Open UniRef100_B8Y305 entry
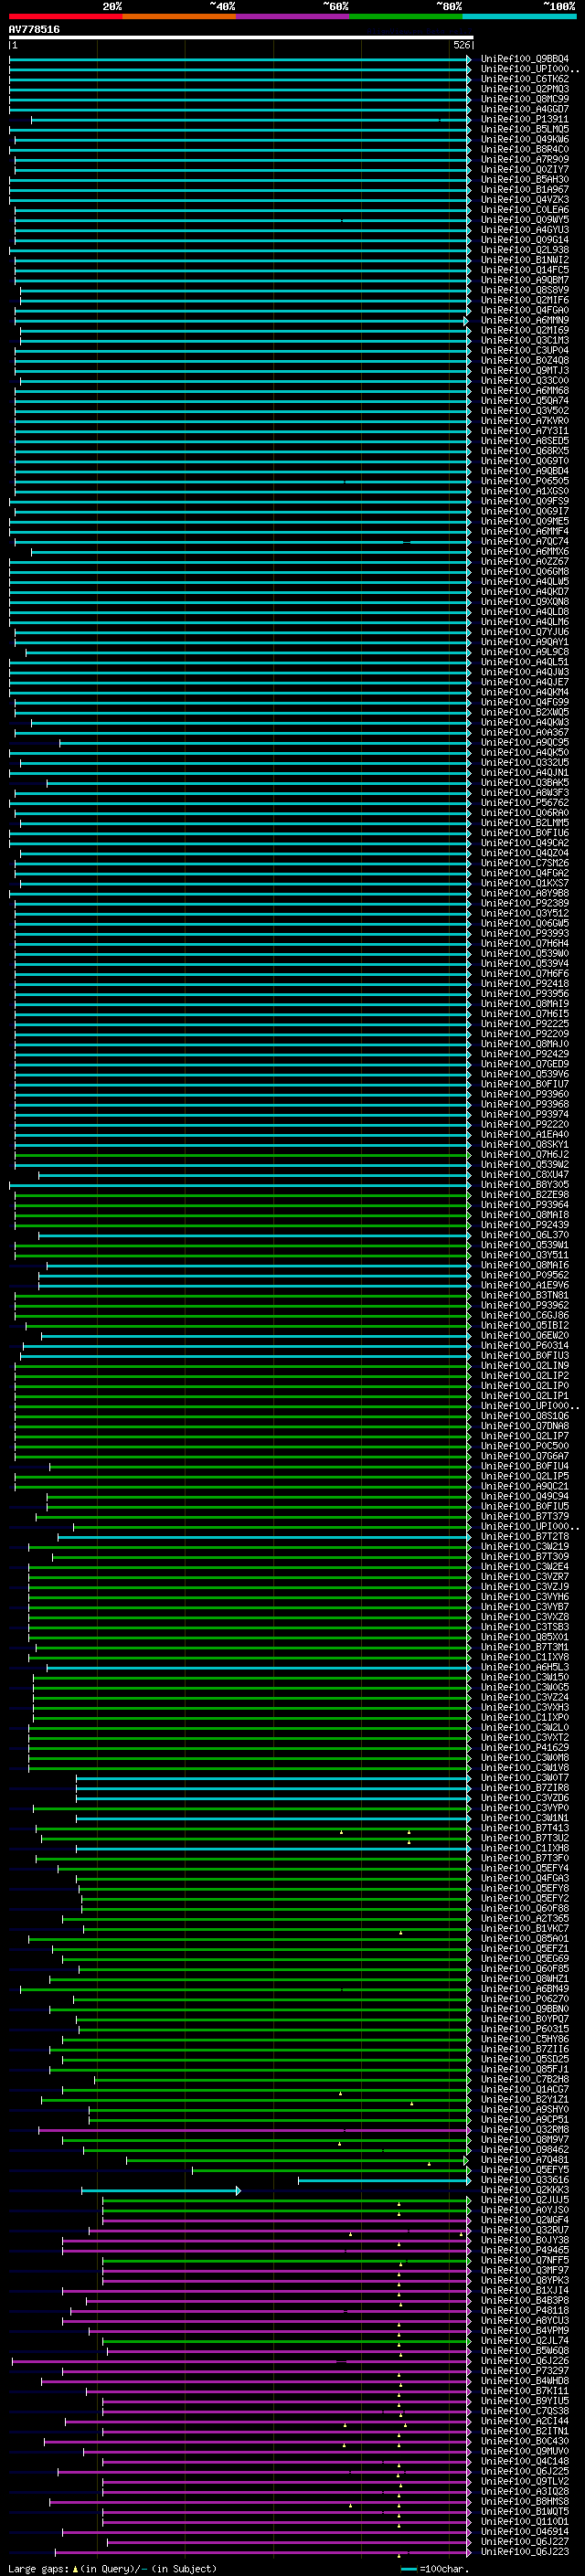Viewport: 585px width, 2576px height. click(525, 1184)
